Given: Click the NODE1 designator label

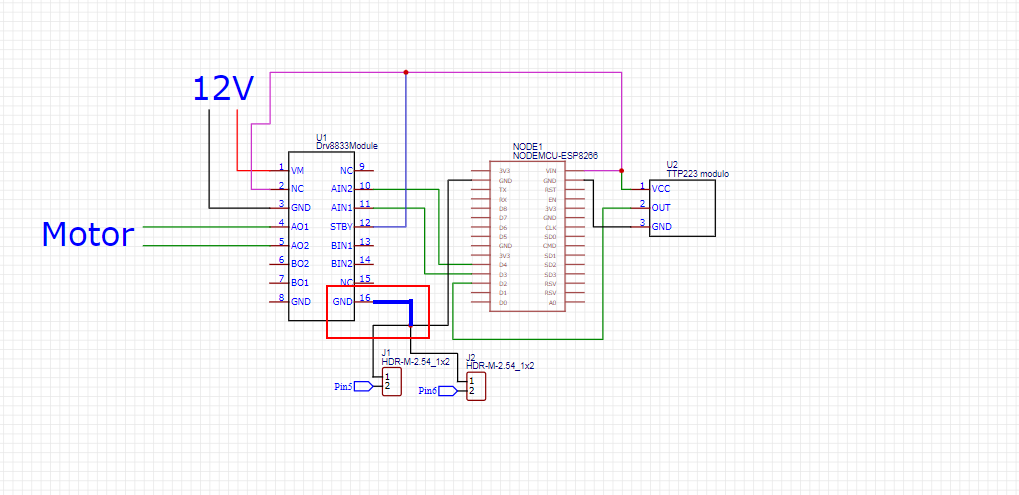Looking at the screenshot, I should [526, 149].
